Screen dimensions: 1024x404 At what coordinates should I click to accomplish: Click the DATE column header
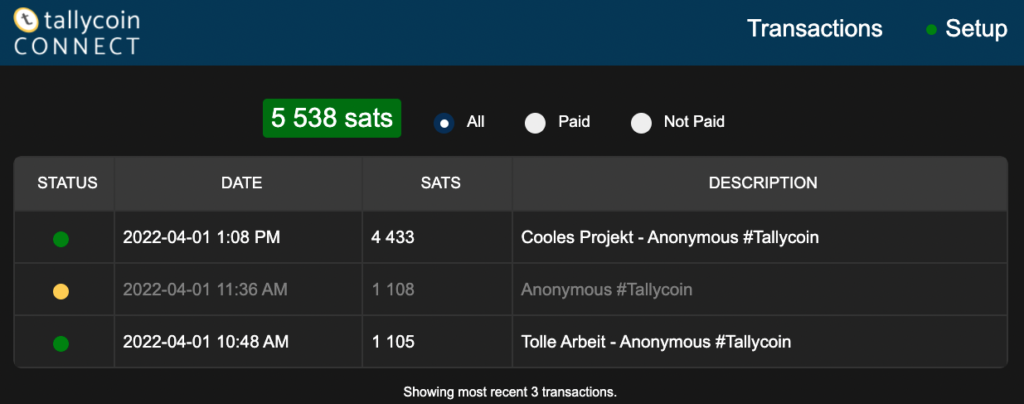point(242,183)
